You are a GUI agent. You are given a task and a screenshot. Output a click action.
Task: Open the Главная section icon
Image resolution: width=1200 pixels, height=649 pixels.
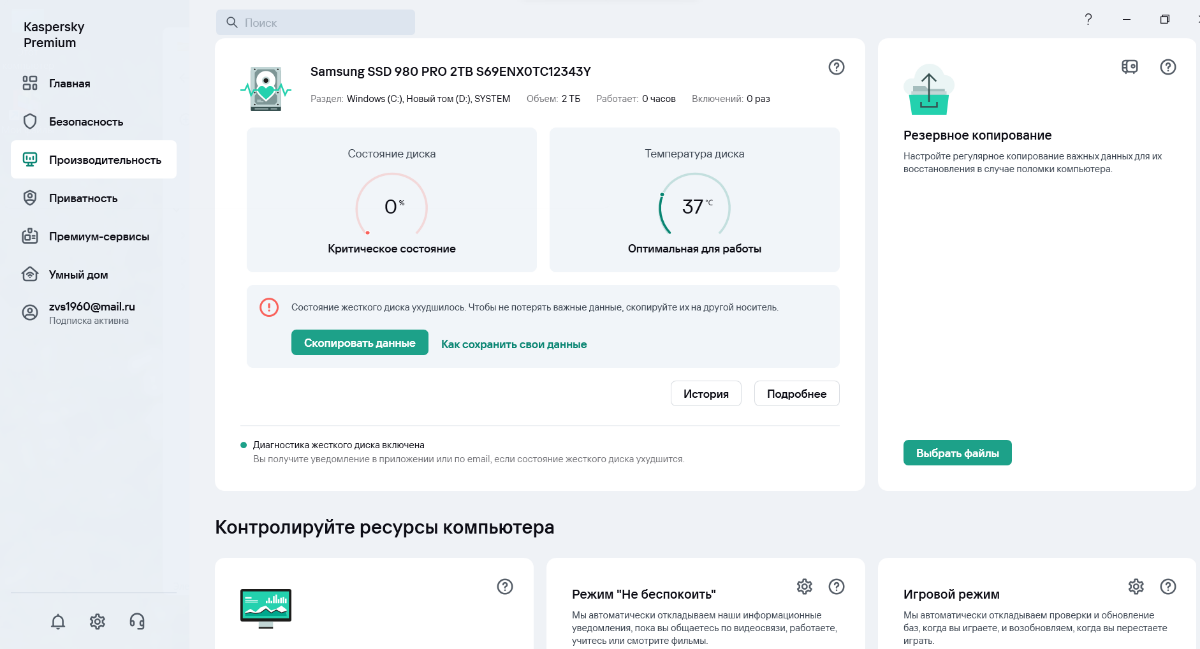(x=30, y=83)
